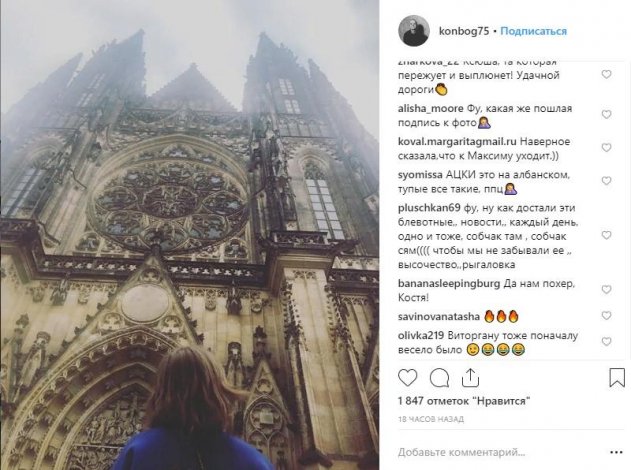This screenshot has width=631, height=470.
Task: Like the post with the large heart icon
Action: 407,378
